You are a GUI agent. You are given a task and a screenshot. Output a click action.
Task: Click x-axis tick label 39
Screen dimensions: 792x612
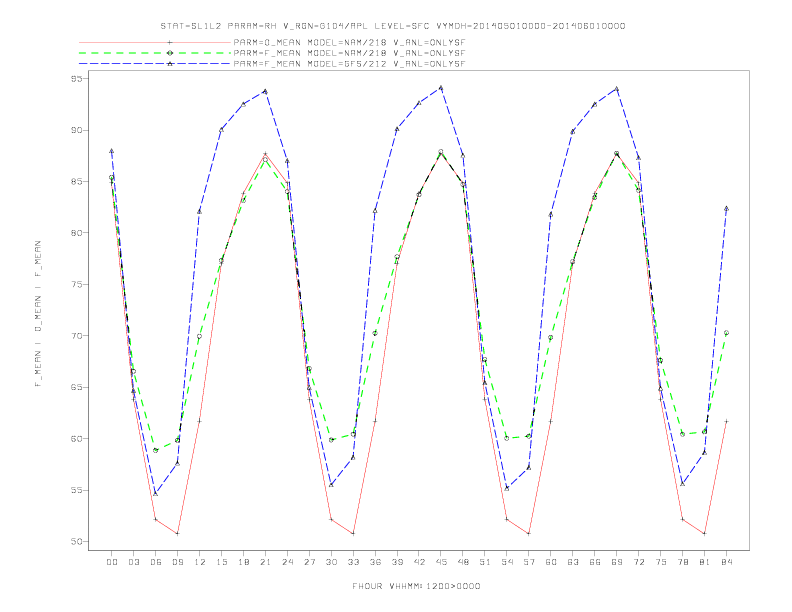point(398,562)
